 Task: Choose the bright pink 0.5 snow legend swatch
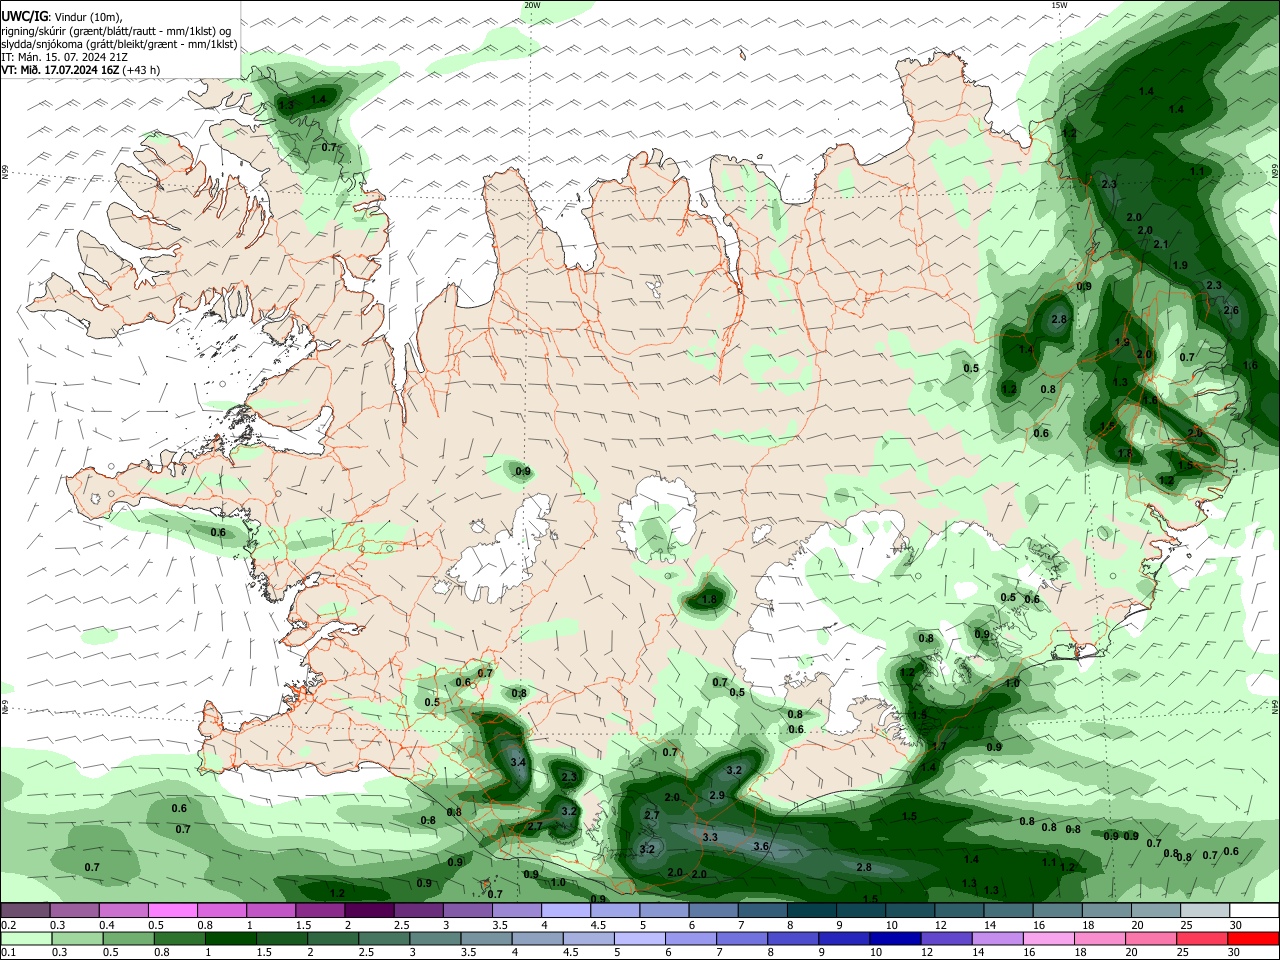pos(172,910)
